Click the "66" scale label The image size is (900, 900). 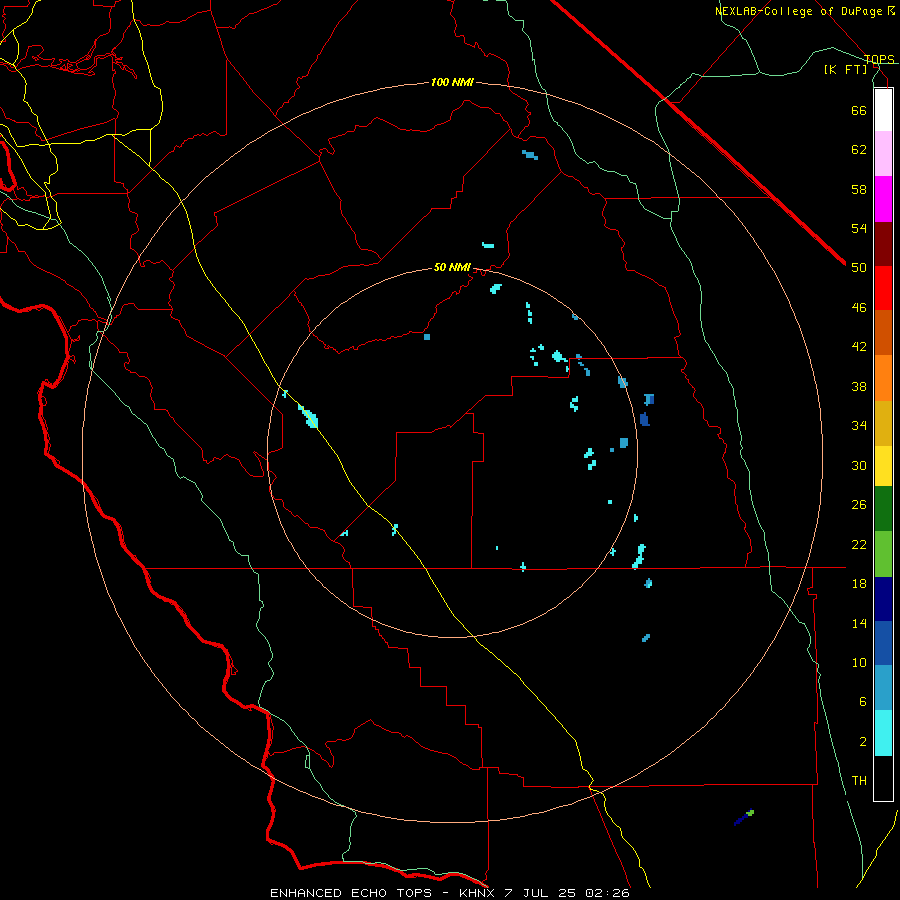[x=859, y=110]
